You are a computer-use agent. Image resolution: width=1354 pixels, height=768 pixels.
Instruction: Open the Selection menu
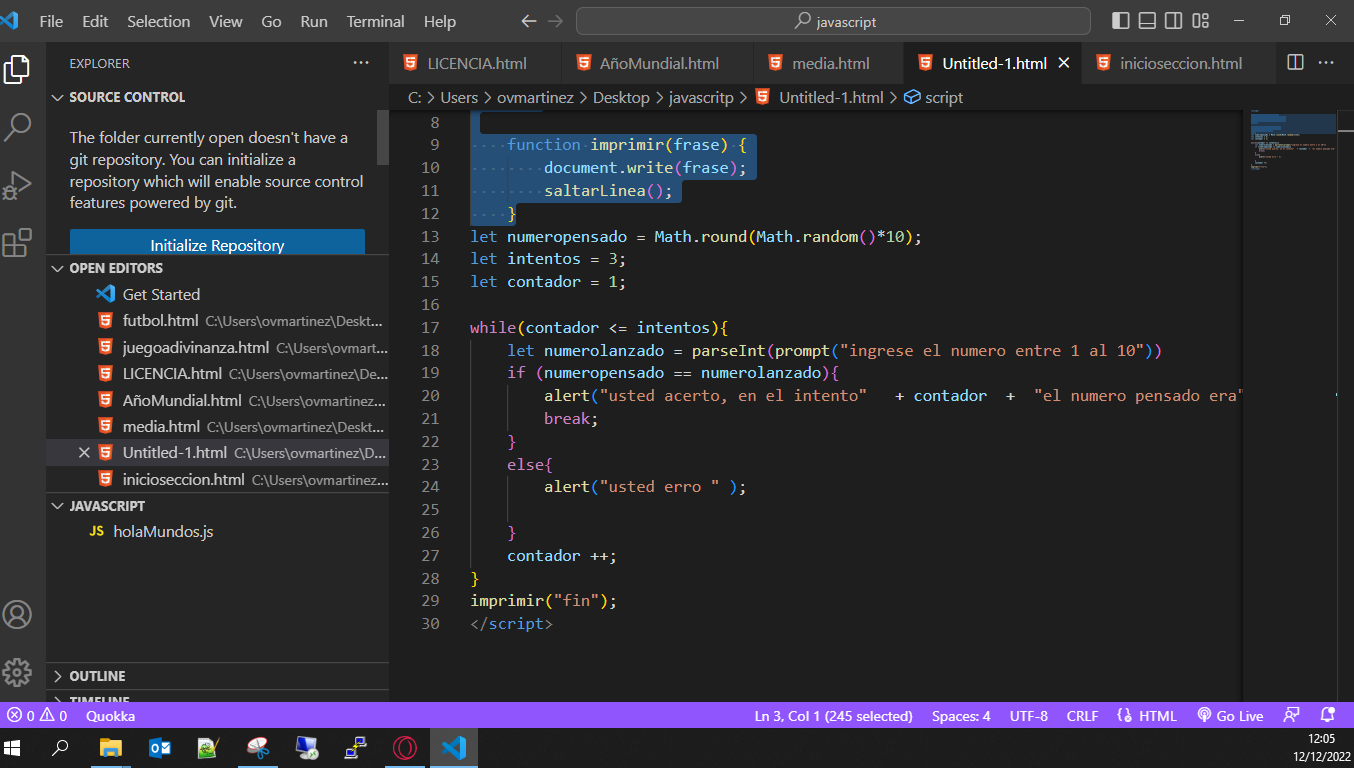click(x=159, y=21)
